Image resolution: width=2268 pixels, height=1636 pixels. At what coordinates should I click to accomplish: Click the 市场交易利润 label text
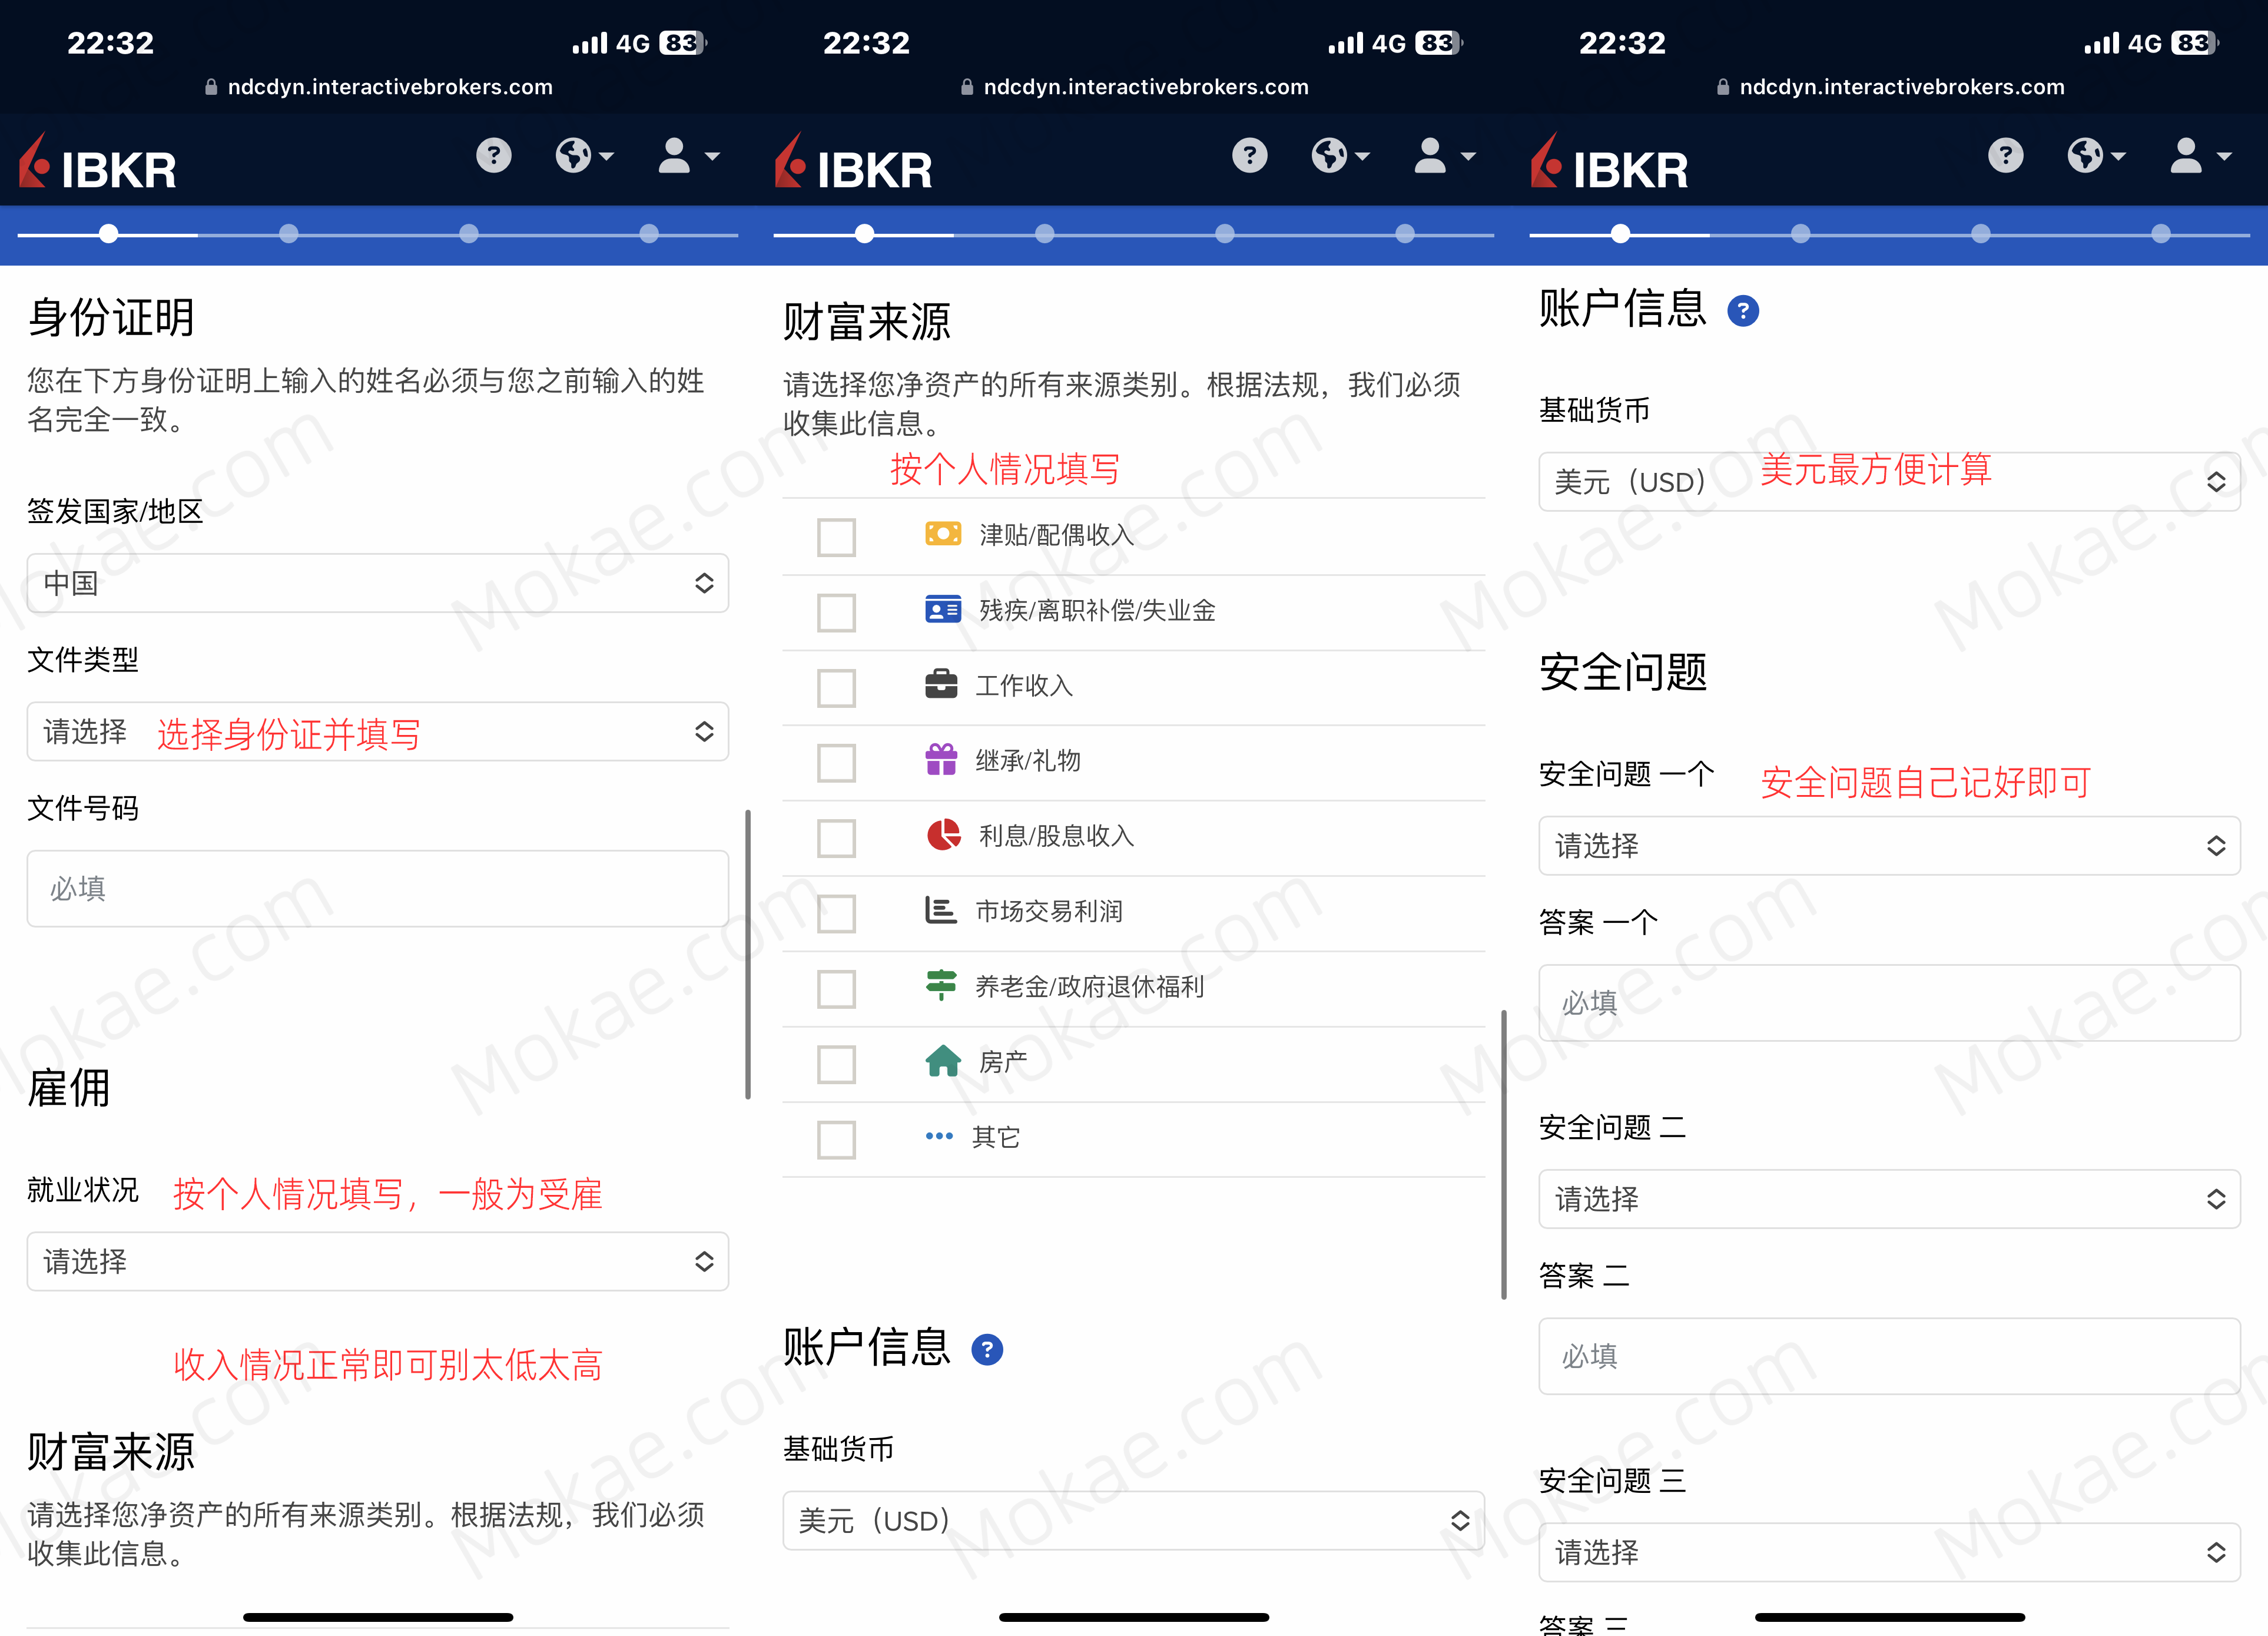(1049, 911)
